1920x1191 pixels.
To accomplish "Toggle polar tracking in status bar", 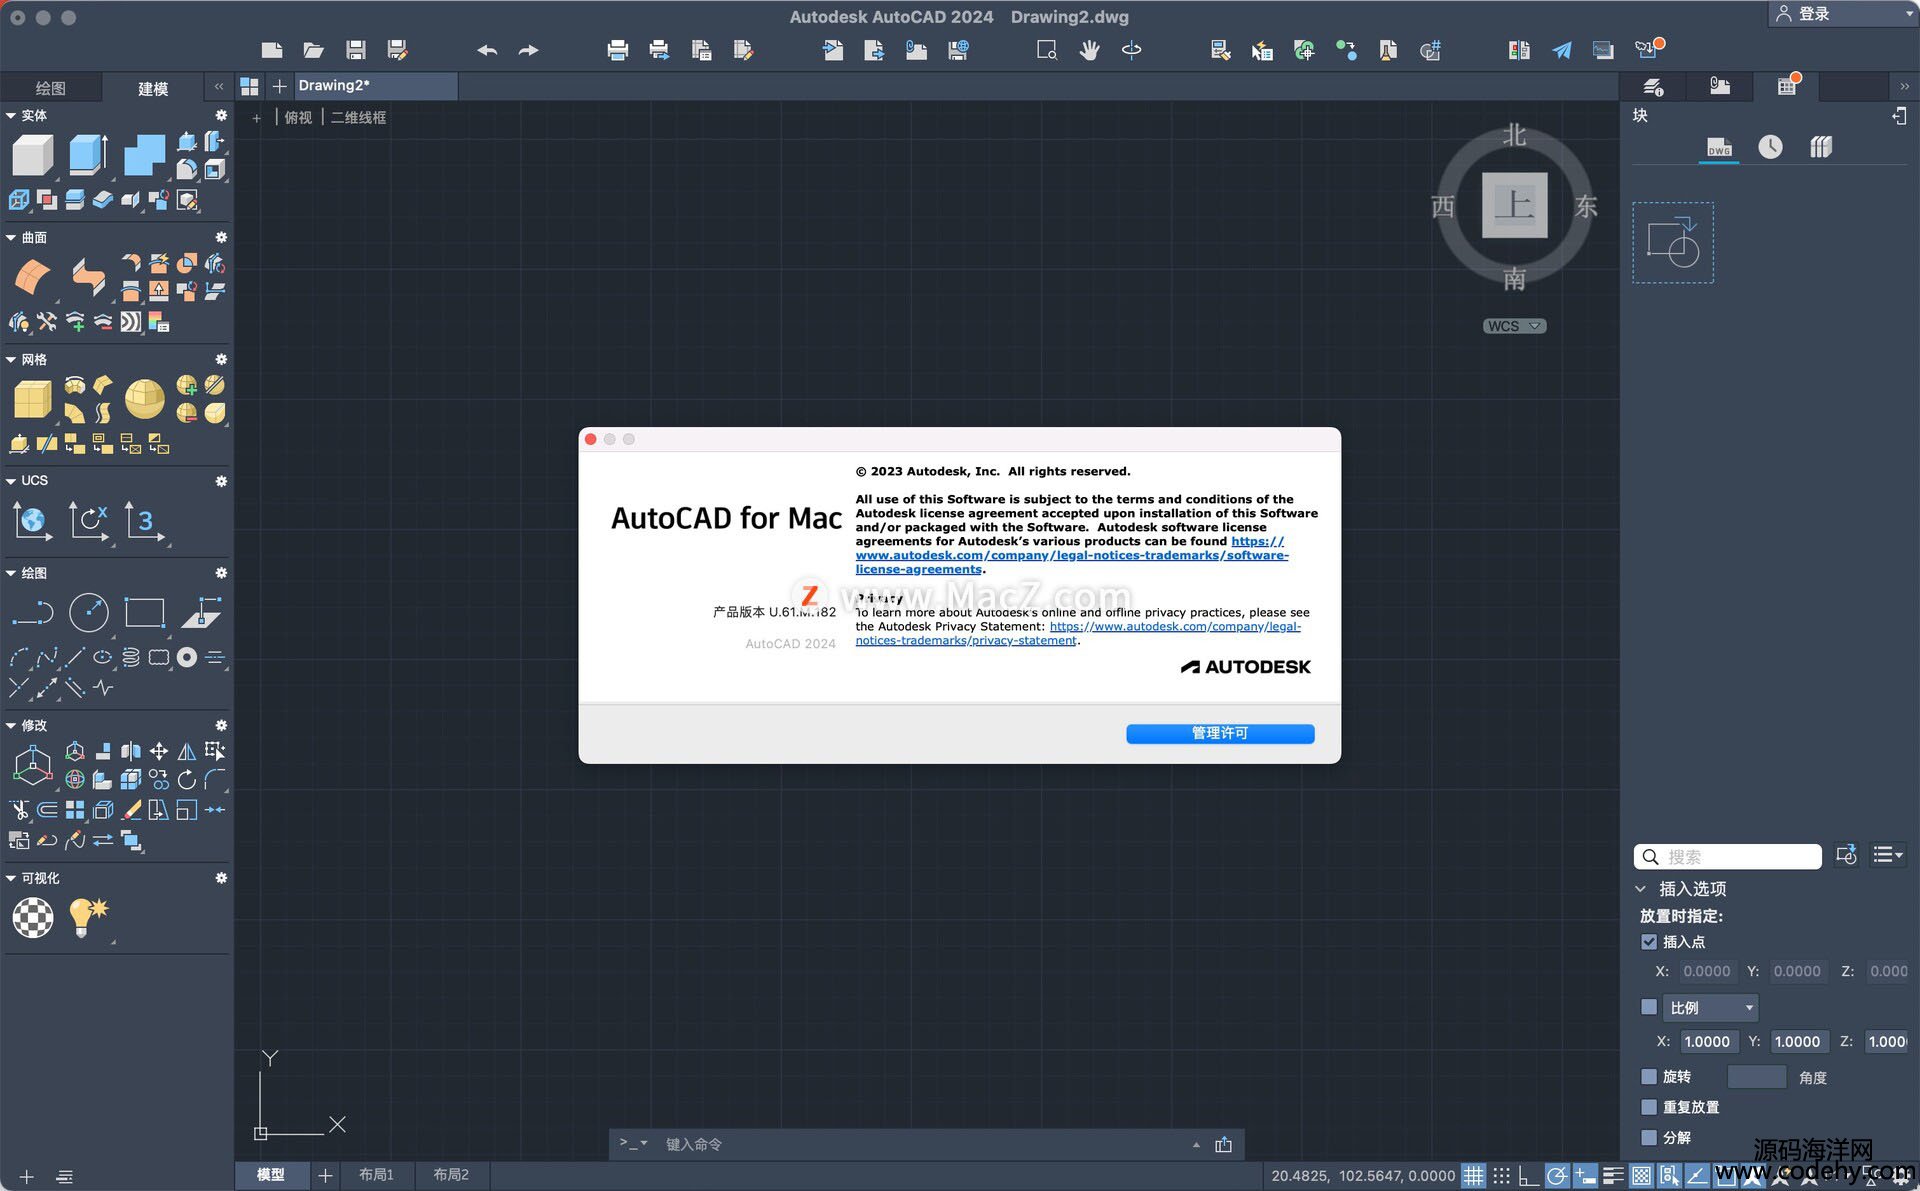I will [1557, 1176].
